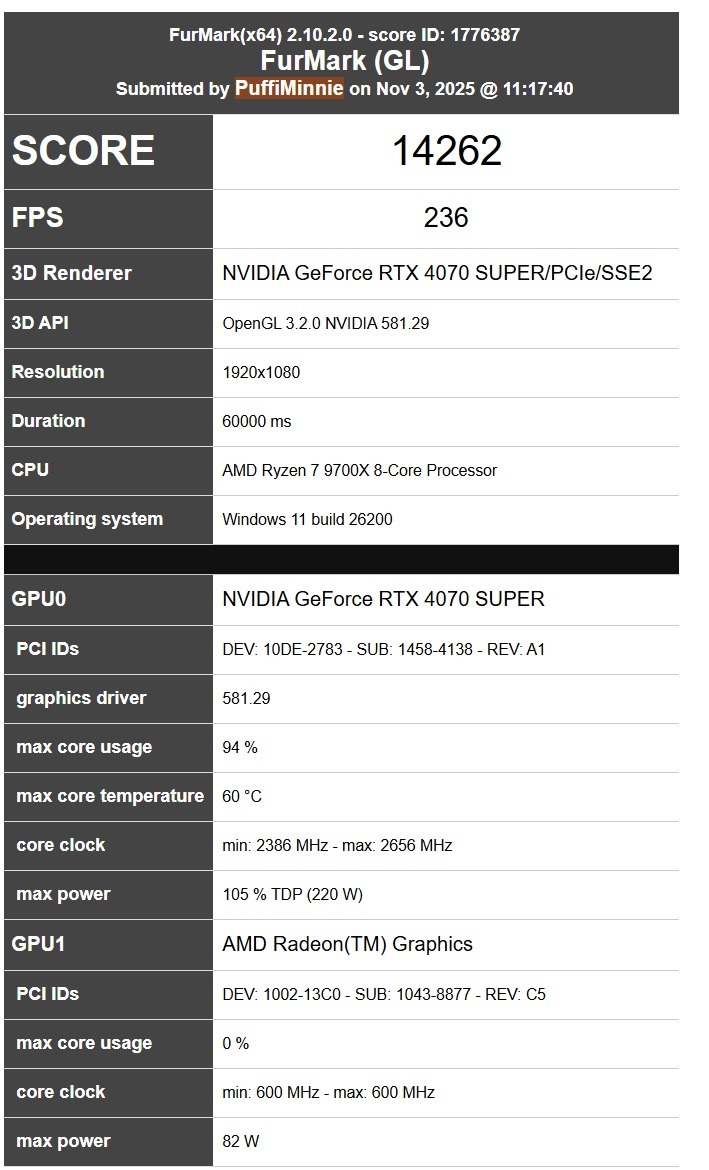Click the graphics driver row label
This screenshot has width=709, height=1170.
[81, 698]
